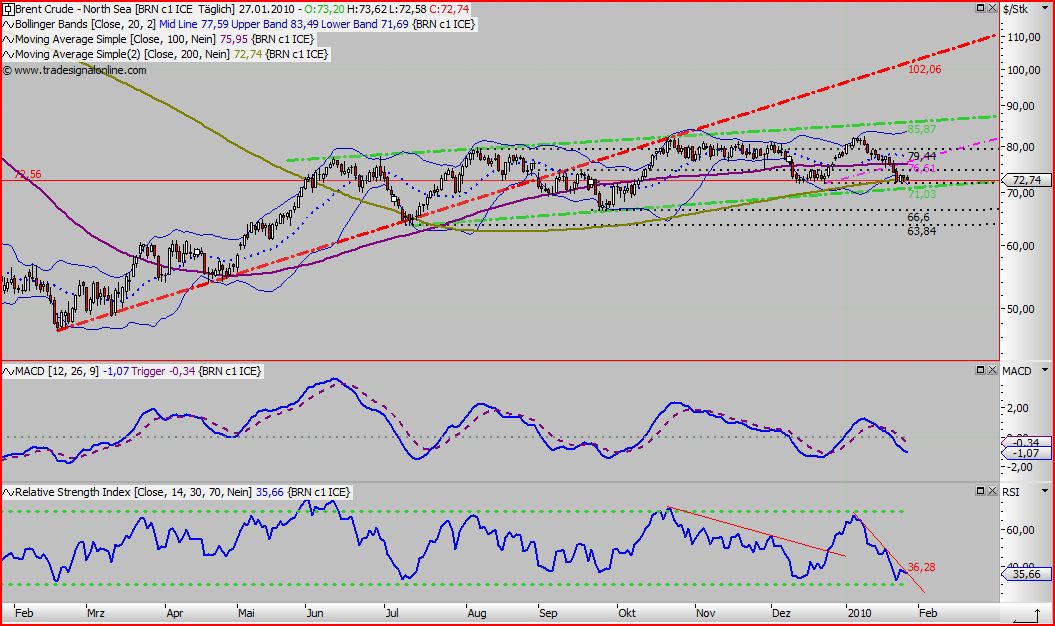Close the MACD indicator panel
Viewport: 1055px width, 626px height.
[992, 369]
